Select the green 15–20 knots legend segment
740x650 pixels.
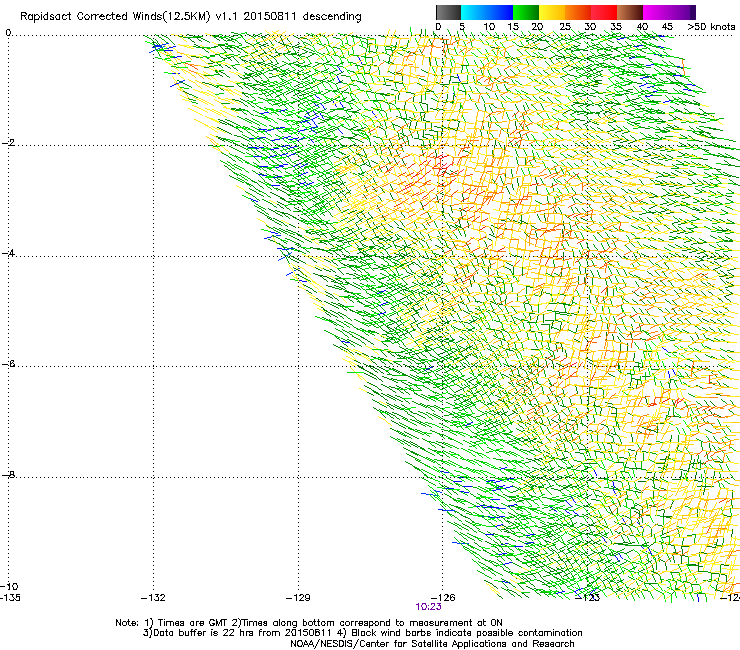[526, 12]
